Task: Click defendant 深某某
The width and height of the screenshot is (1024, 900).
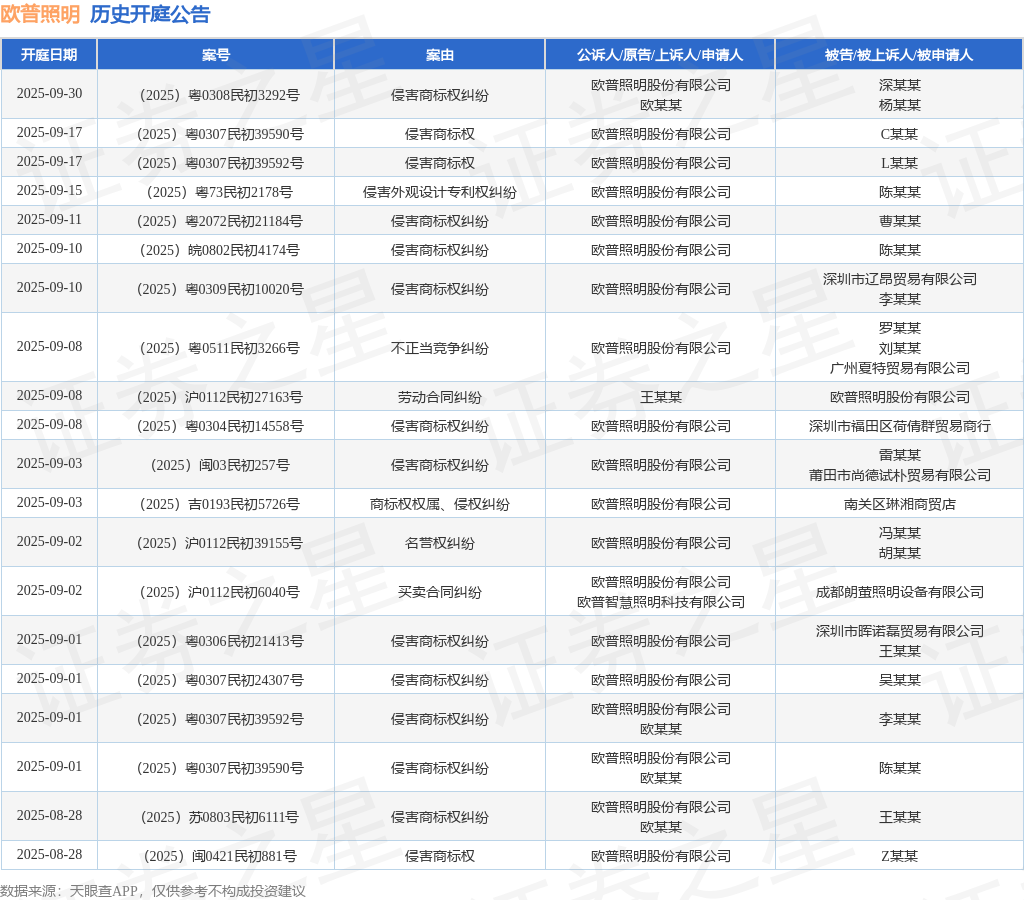Action: pyautogui.click(x=900, y=85)
